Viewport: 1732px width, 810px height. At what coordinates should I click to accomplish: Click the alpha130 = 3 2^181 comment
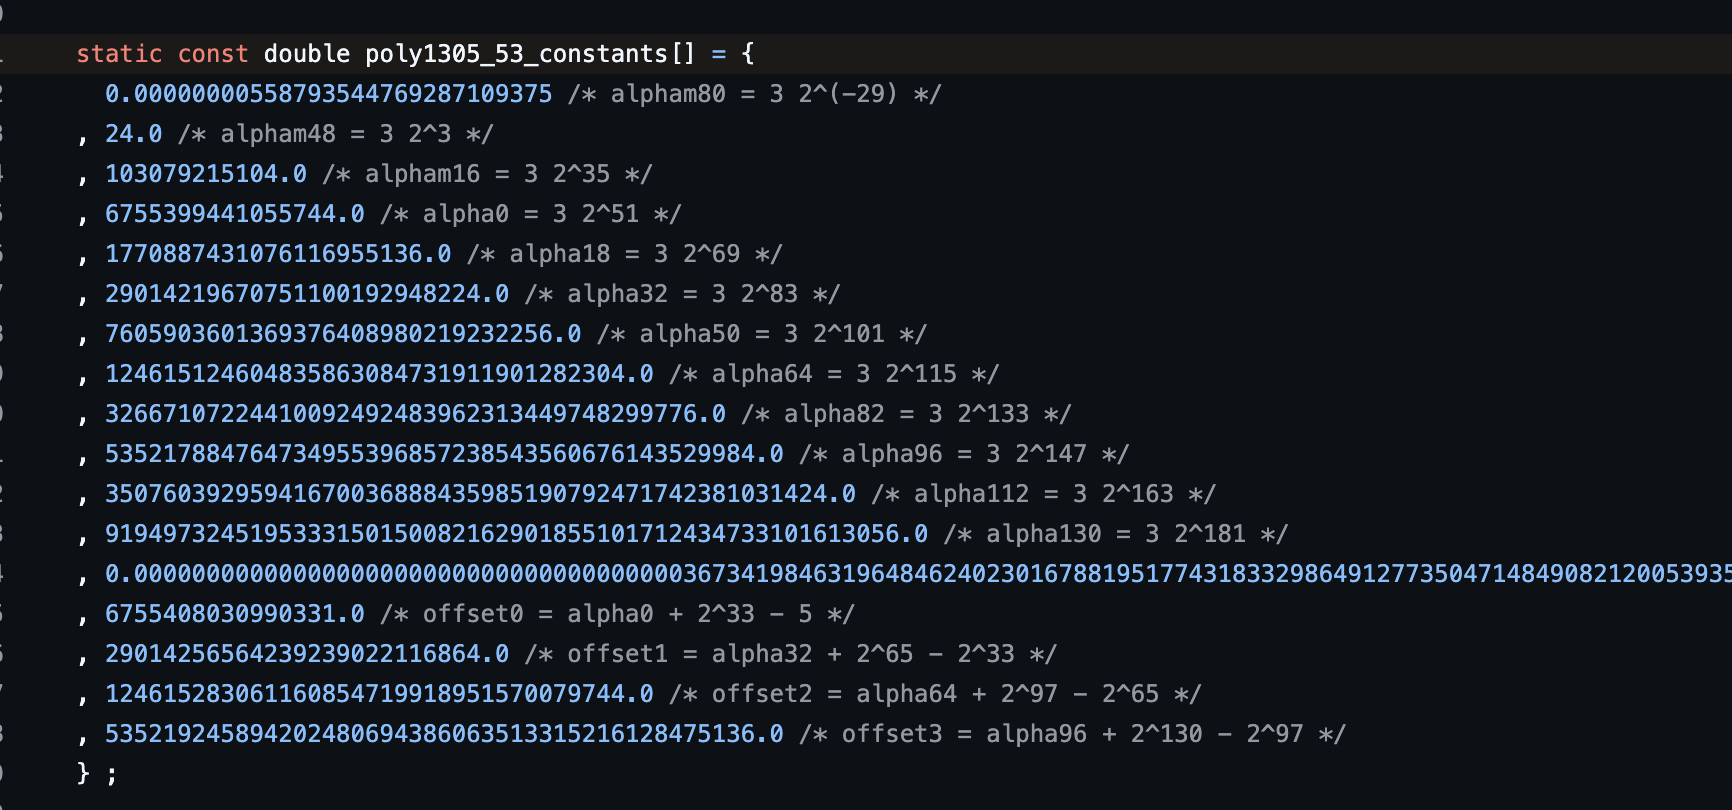(x=1116, y=534)
